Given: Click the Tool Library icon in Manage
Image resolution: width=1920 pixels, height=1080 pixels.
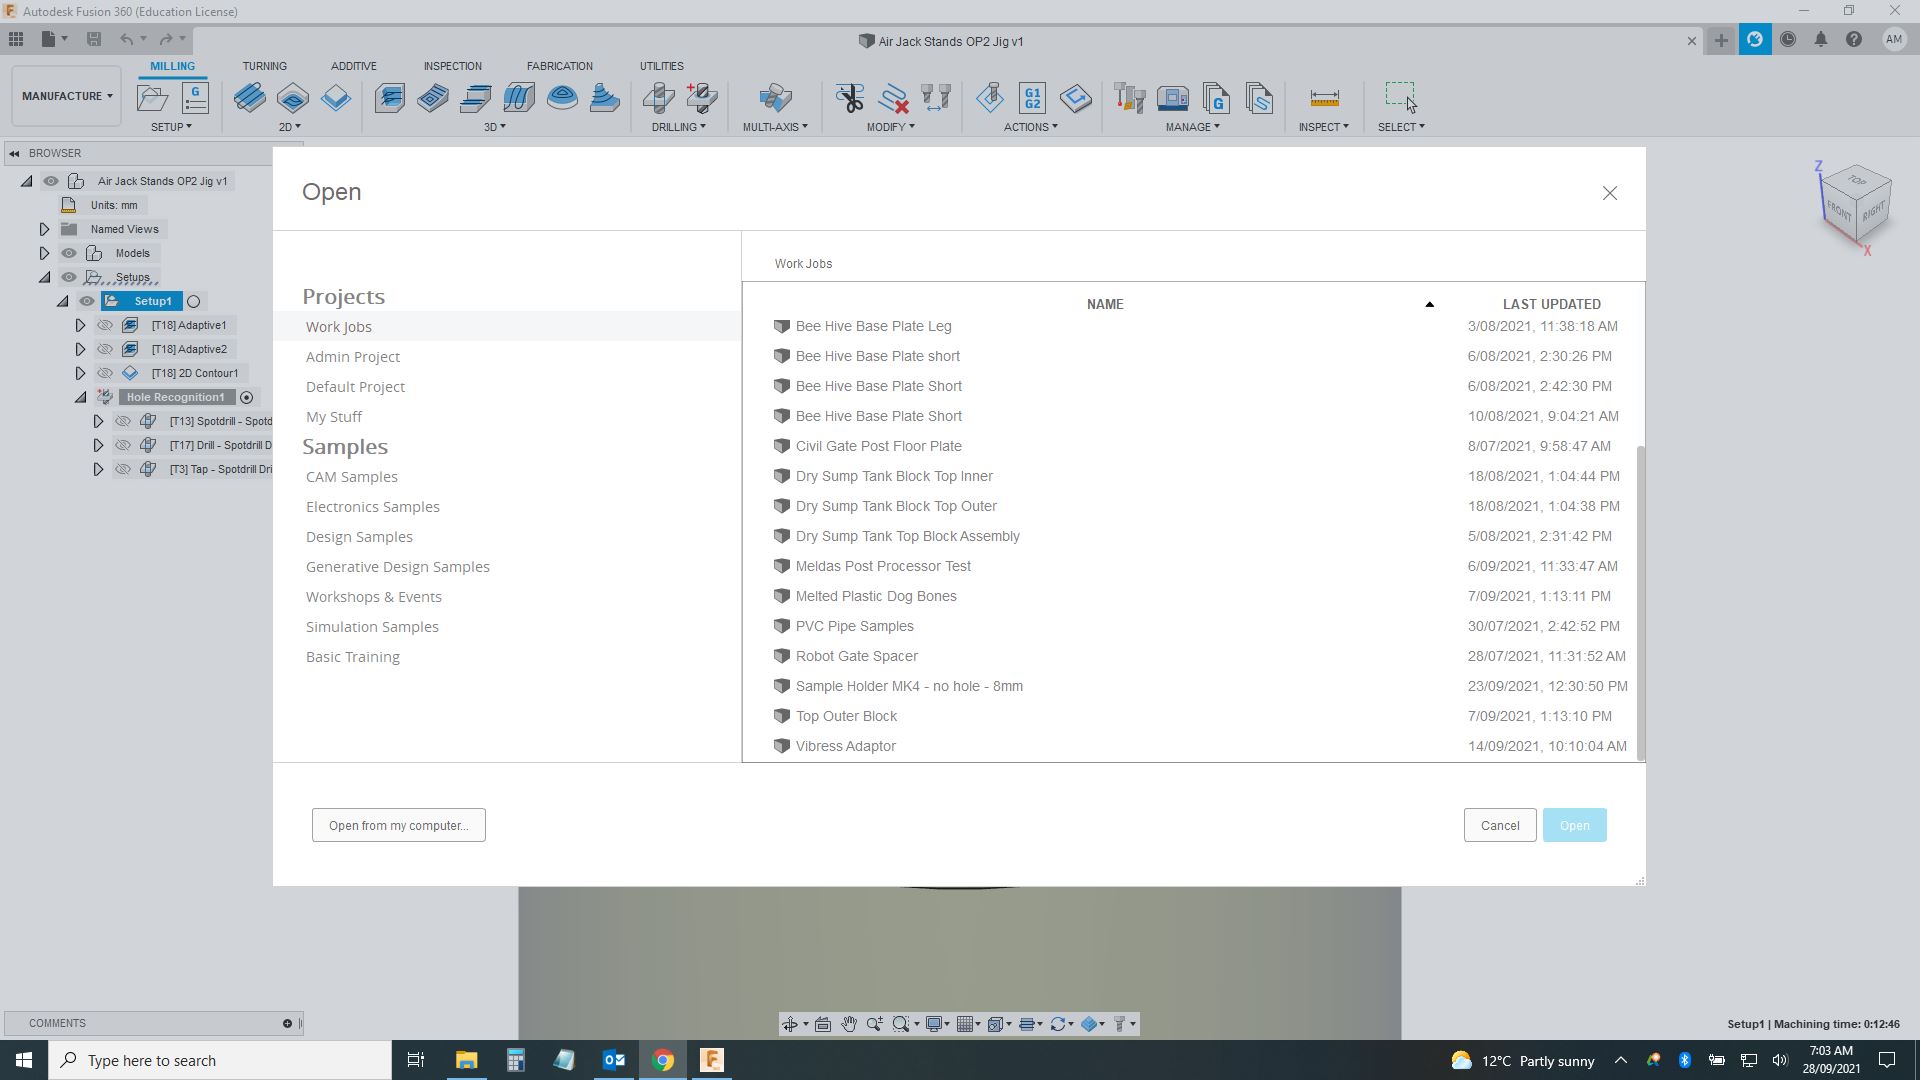Looking at the screenshot, I should (x=1129, y=98).
